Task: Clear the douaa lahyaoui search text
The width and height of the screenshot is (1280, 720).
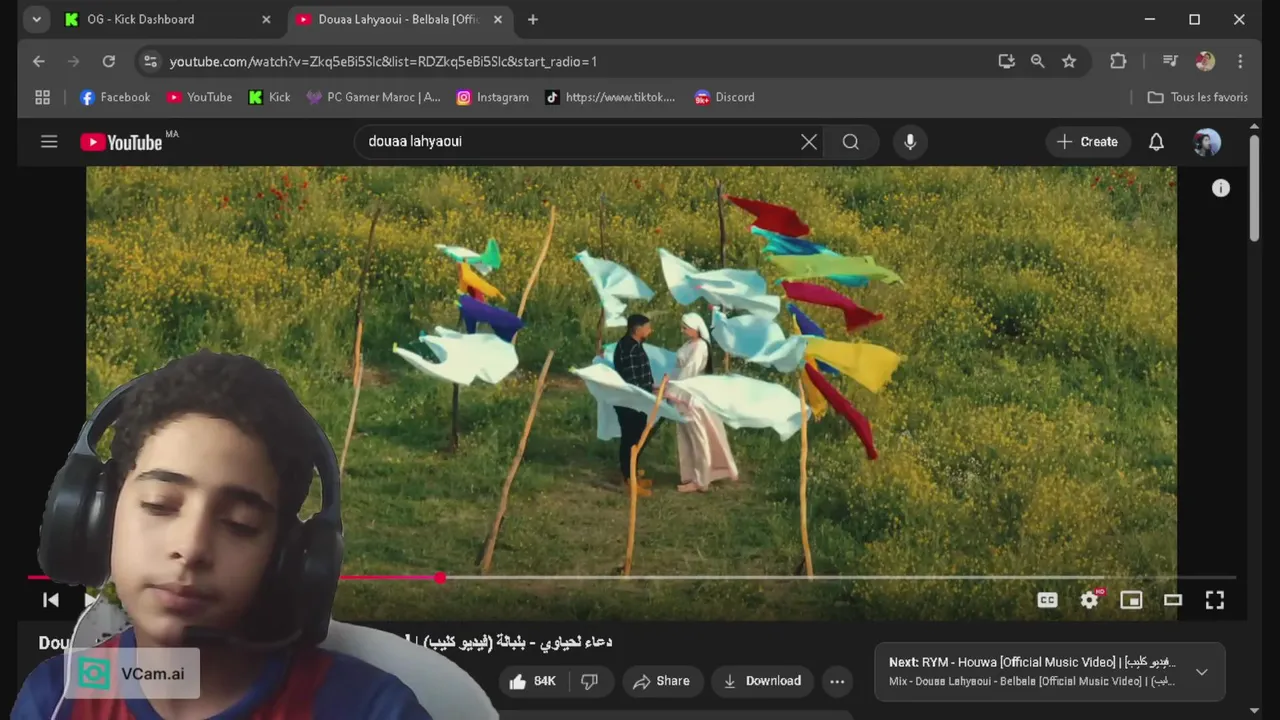Action: [809, 142]
